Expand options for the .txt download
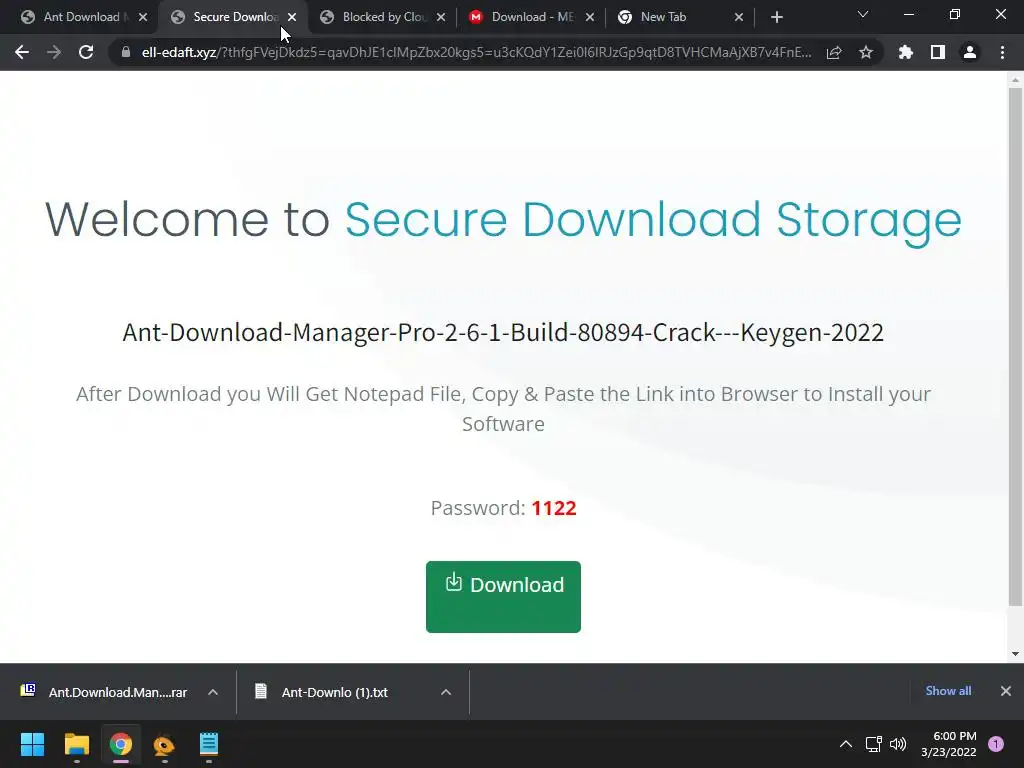 [x=446, y=692]
